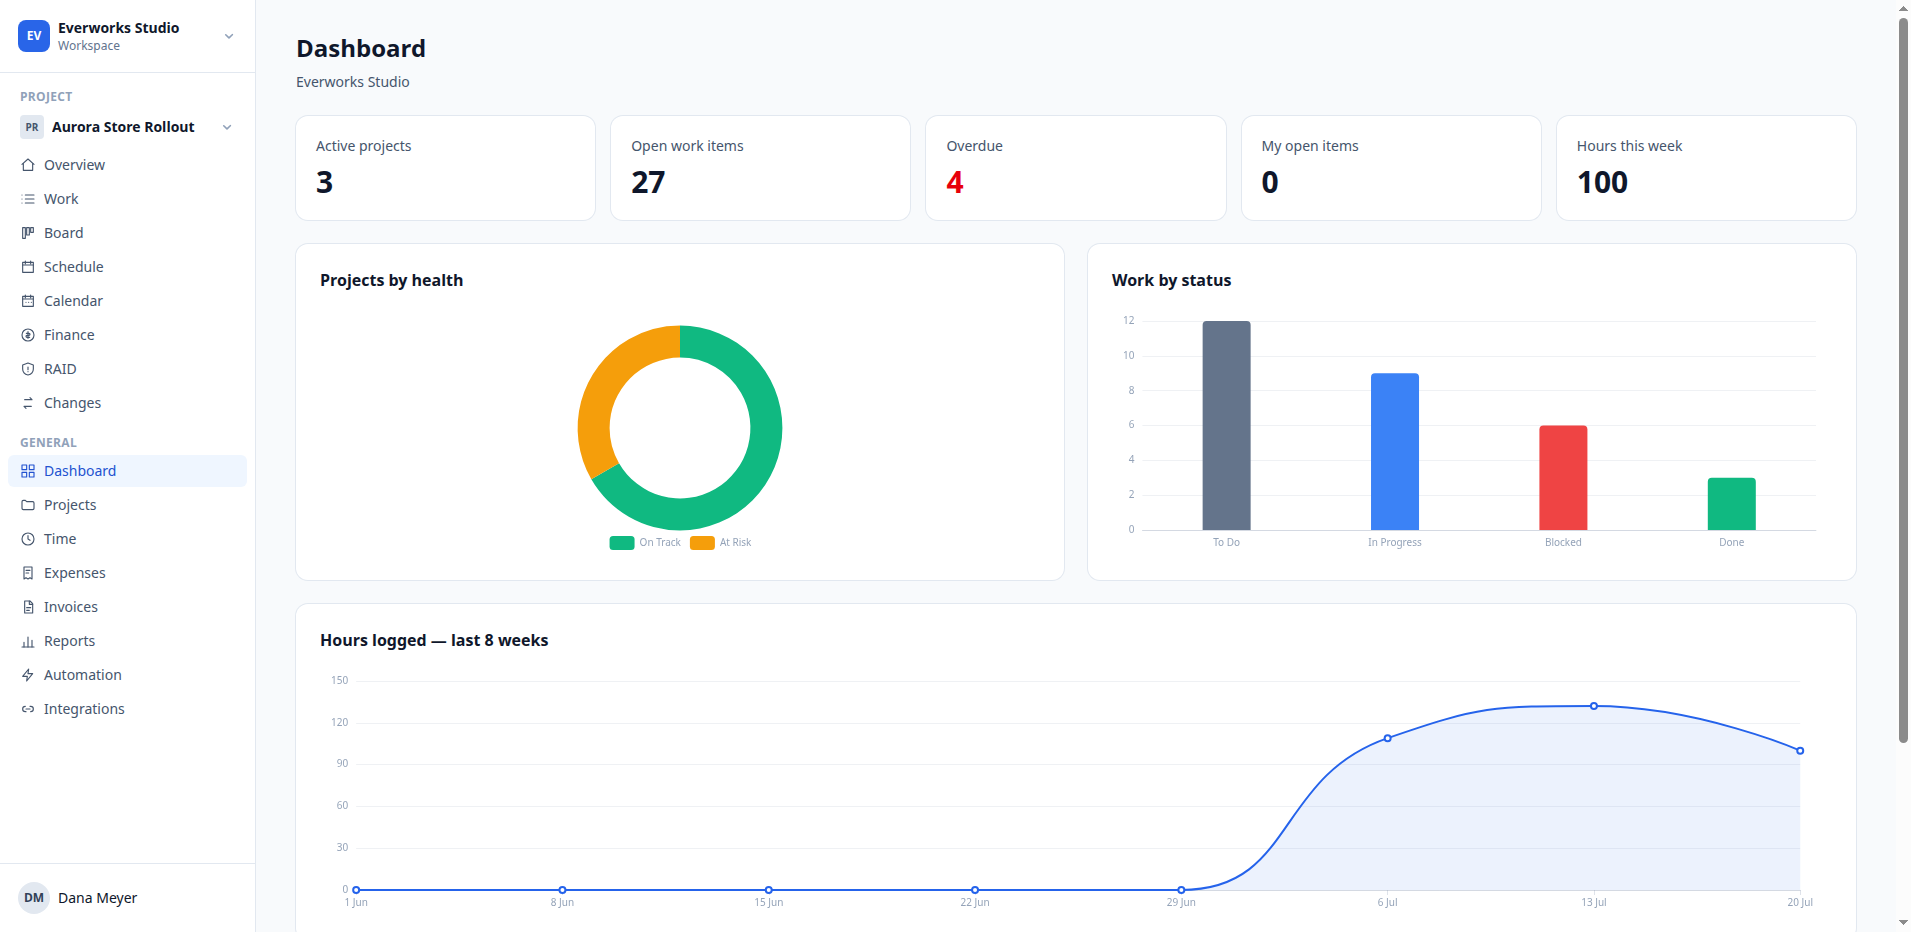Click the Work list icon
The height and width of the screenshot is (932, 1911).
(28, 199)
